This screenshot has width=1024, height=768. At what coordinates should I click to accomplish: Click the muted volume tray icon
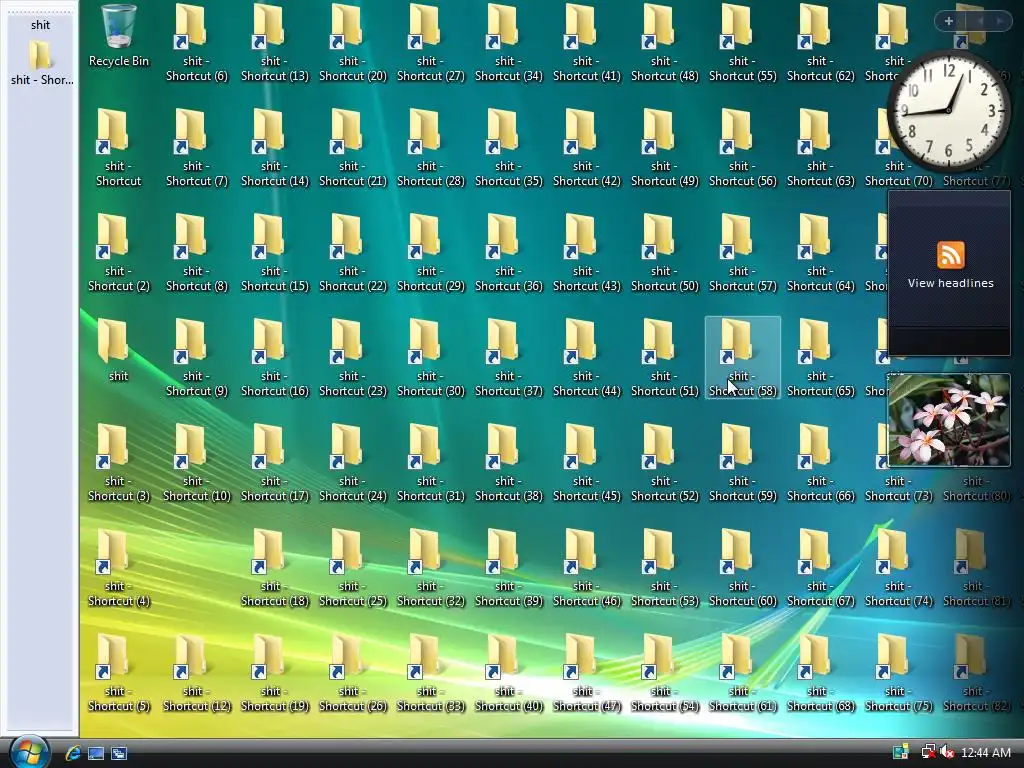947,753
